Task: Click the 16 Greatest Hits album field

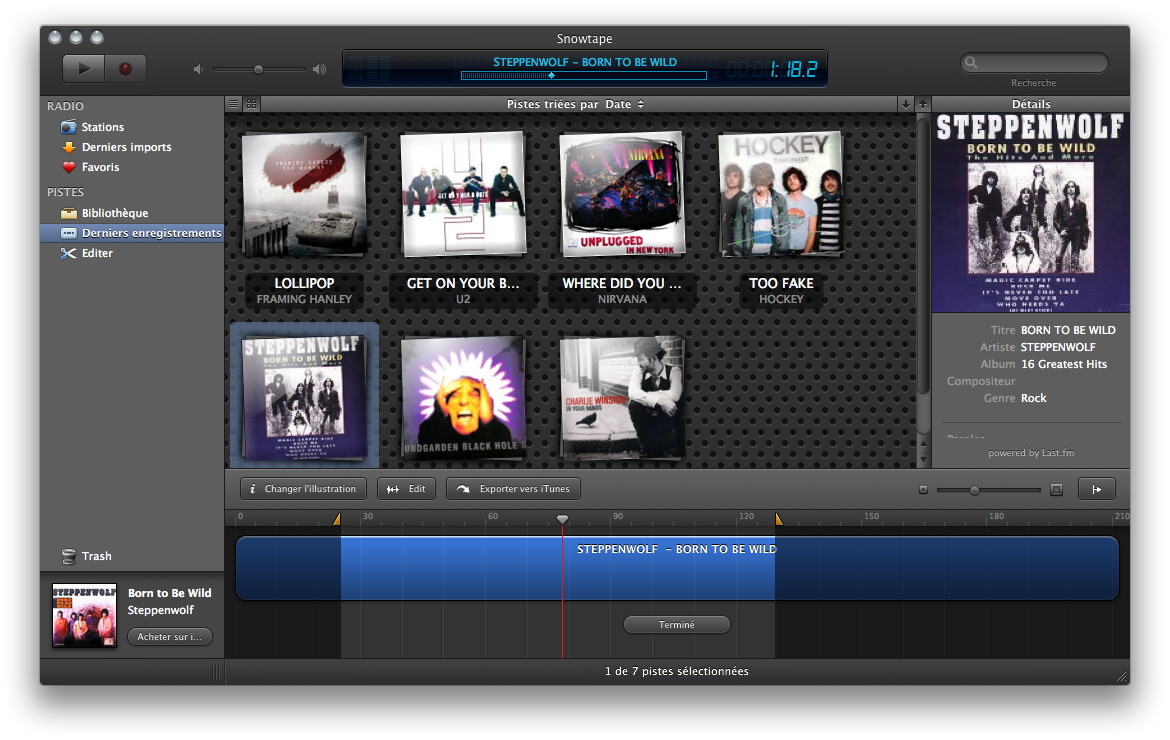Action: point(1064,364)
